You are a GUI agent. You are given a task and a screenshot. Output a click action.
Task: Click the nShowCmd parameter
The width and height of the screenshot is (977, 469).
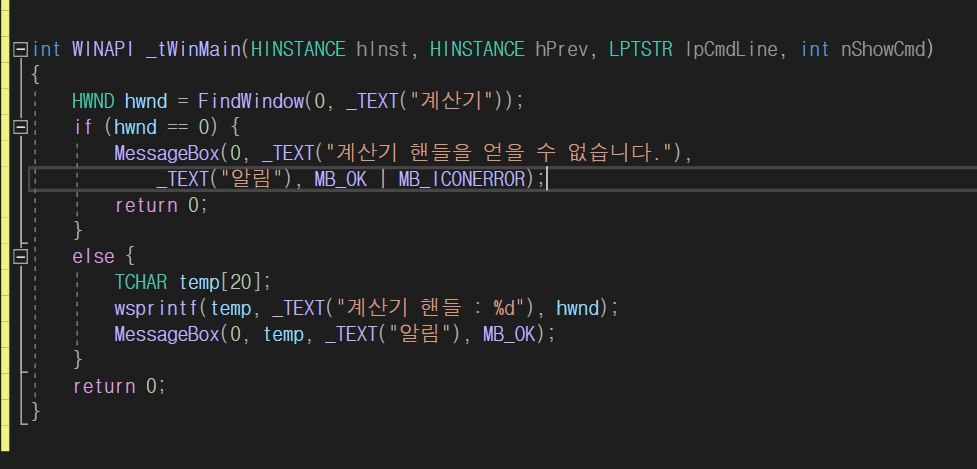click(x=882, y=49)
